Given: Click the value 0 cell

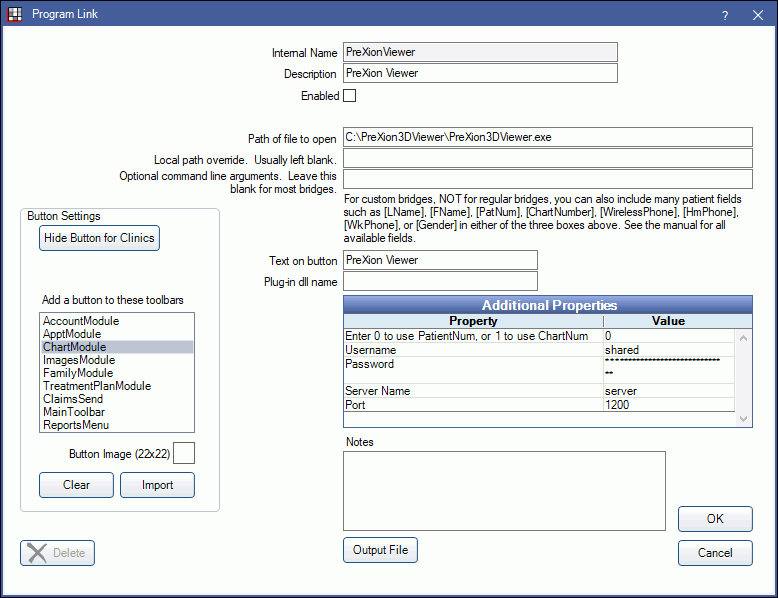Looking at the screenshot, I should coord(669,336).
